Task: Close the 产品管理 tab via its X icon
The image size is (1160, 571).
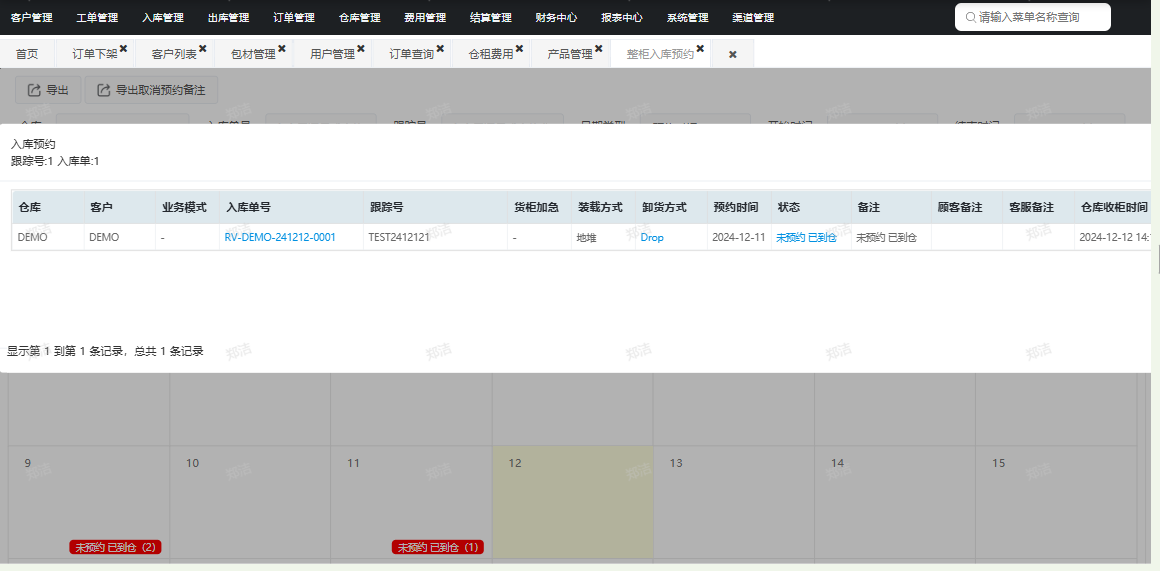Action: pyautogui.click(x=598, y=49)
